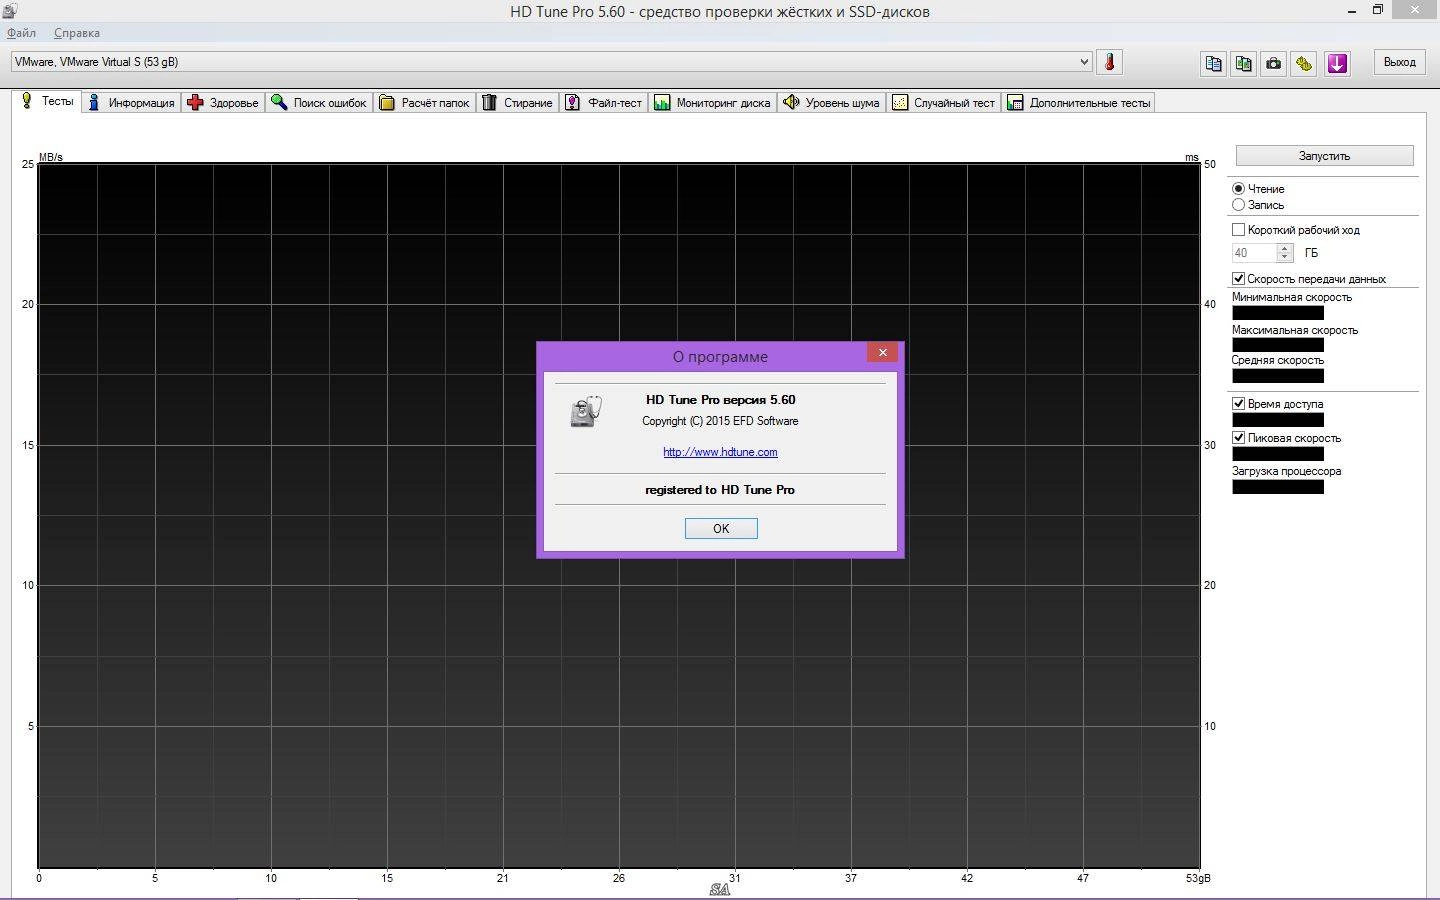
Task: Open the Тесты tab
Action: point(47,101)
